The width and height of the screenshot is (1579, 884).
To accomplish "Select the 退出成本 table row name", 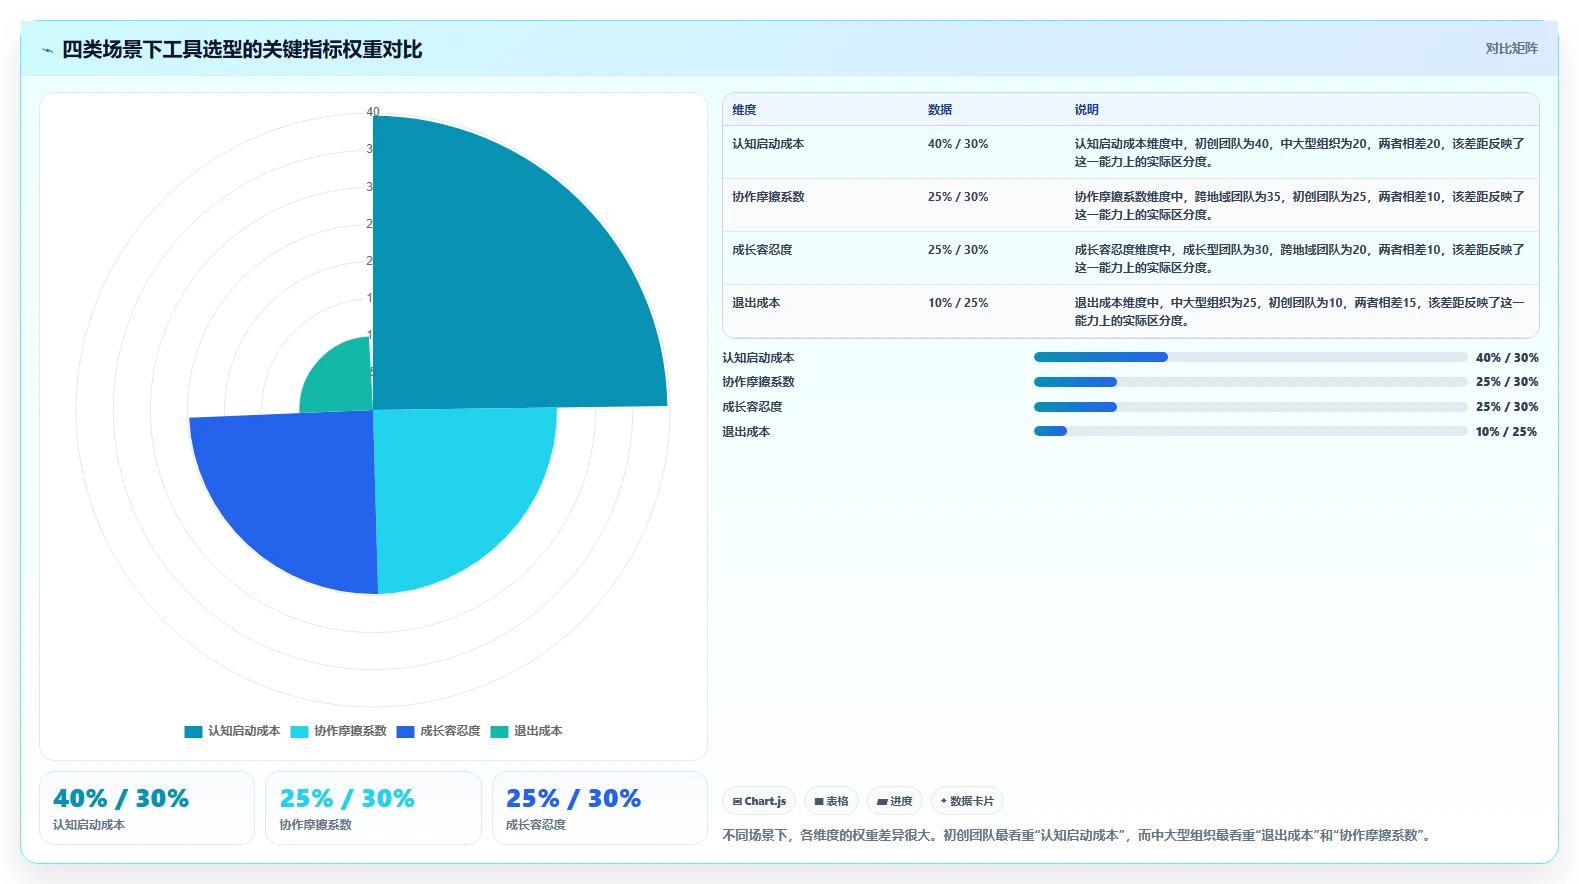I will point(756,303).
